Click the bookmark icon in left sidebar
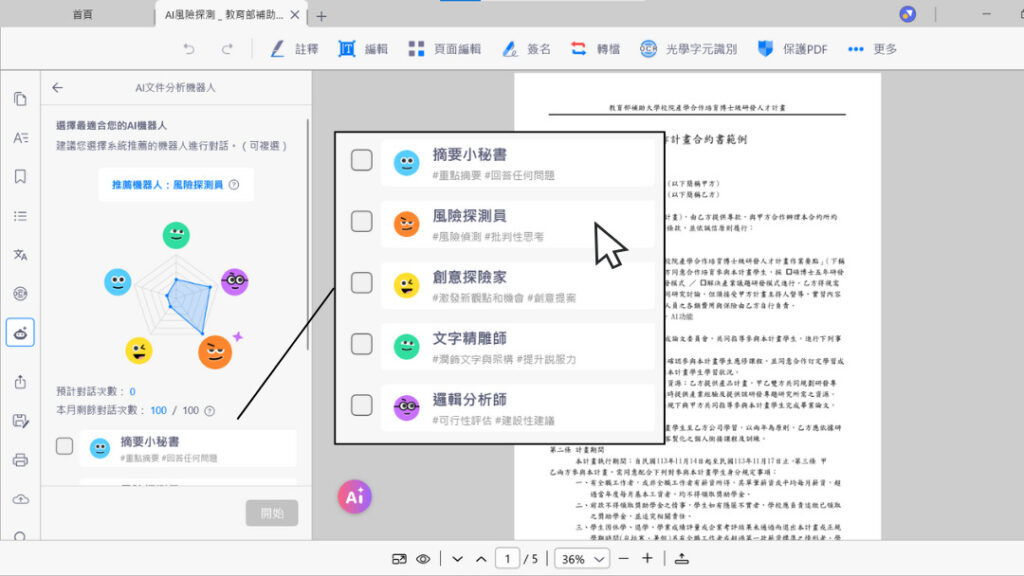 click(x=20, y=177)
